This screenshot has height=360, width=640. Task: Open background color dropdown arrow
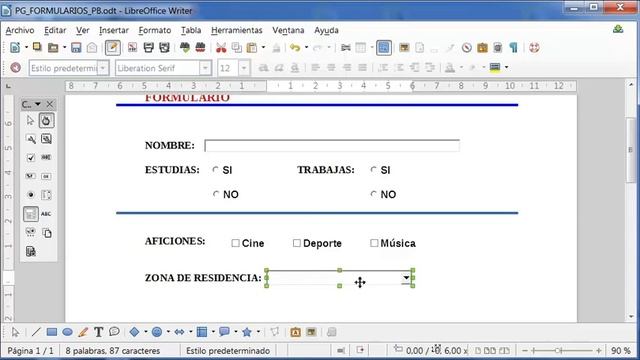pos(507,67)
